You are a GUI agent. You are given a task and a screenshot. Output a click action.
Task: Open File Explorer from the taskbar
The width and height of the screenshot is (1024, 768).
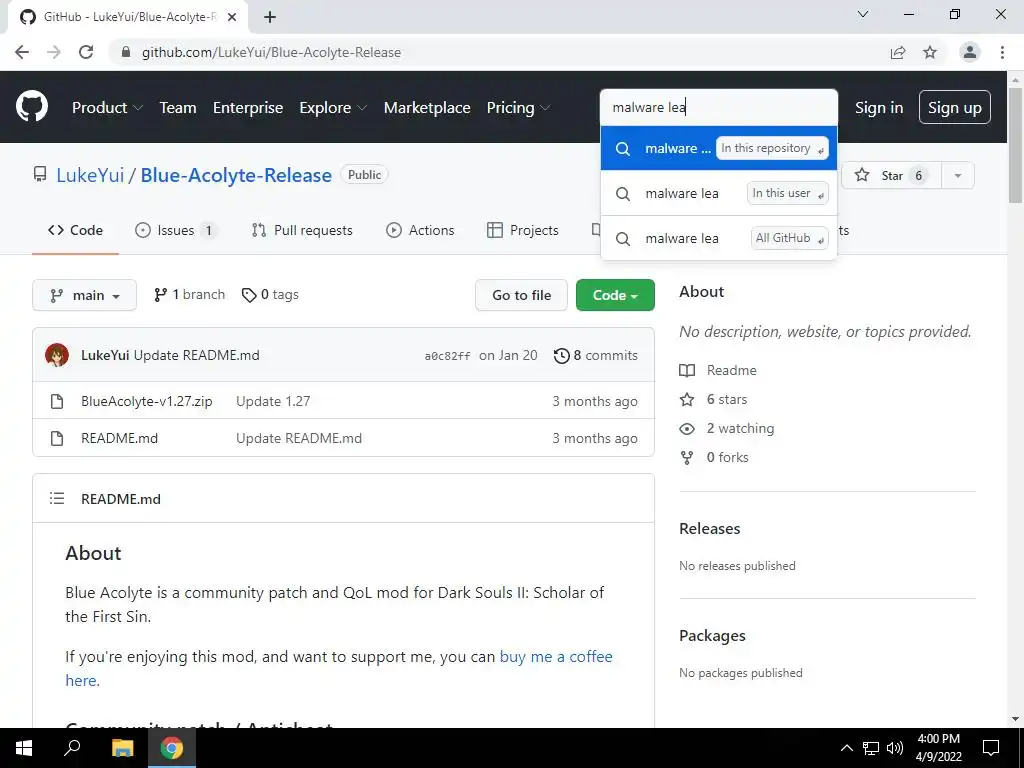click(x=122, y=748)
